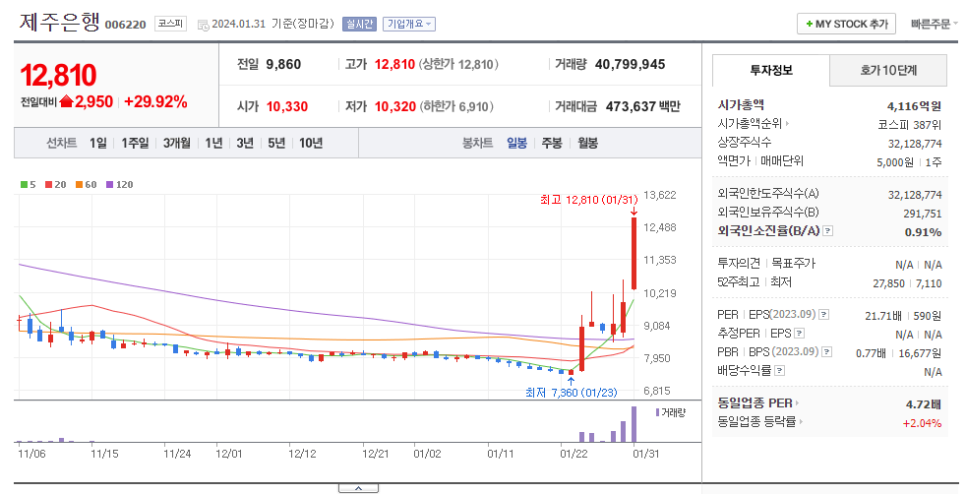Open help icon next to 추정PER EPS
Image resolution: width=966 pixels, height=494 pixels.
point(799,334)
